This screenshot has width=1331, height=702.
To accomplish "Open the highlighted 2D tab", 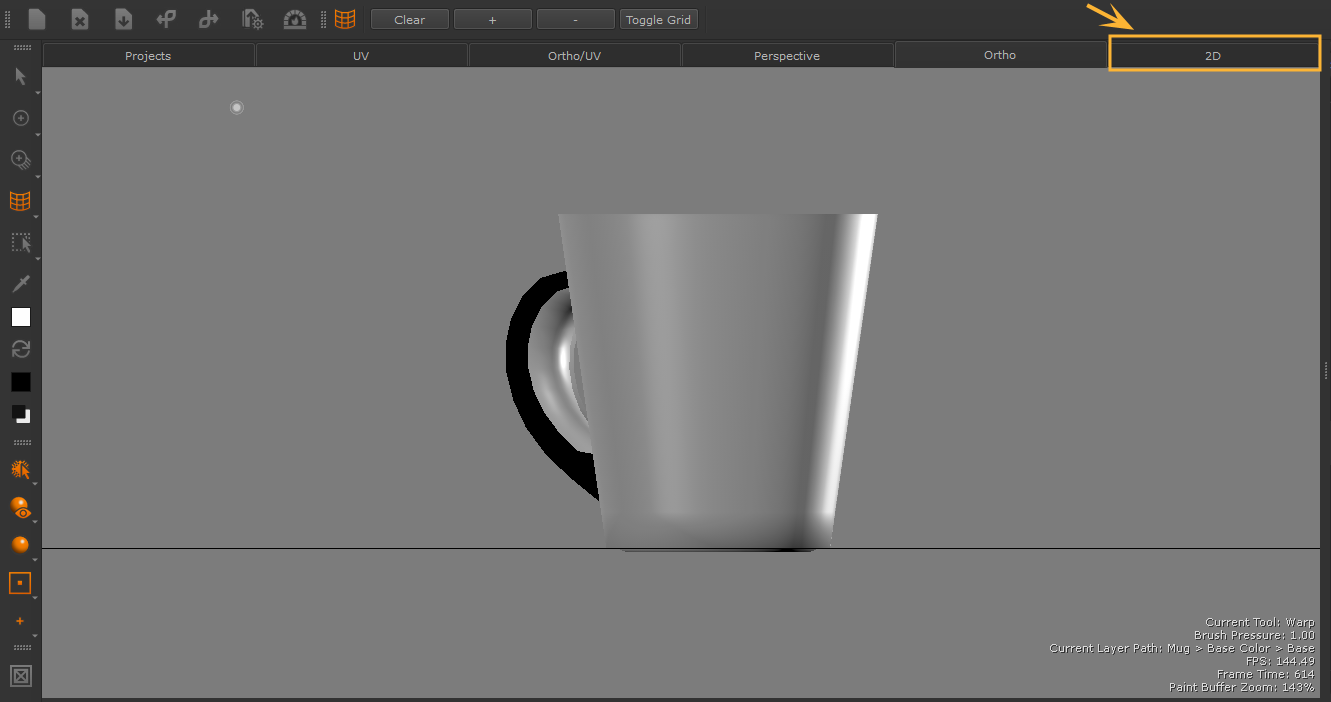I will (x=1213, y=56).
